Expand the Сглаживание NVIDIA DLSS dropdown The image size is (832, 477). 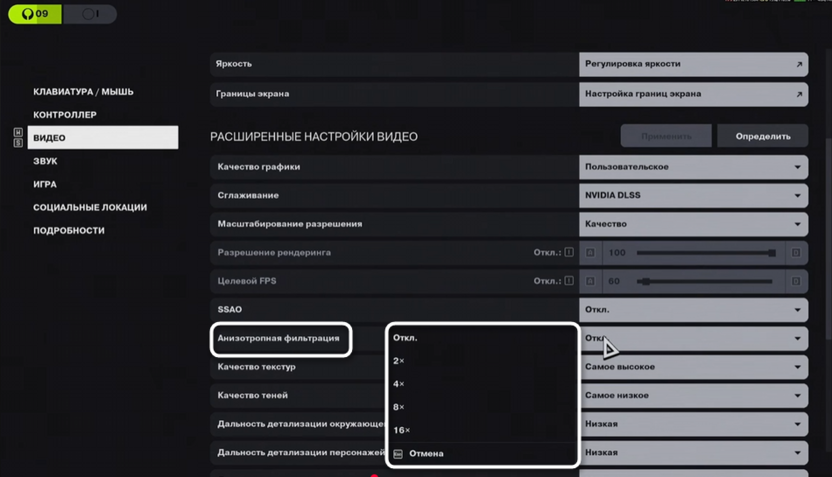tap(694, 196)
